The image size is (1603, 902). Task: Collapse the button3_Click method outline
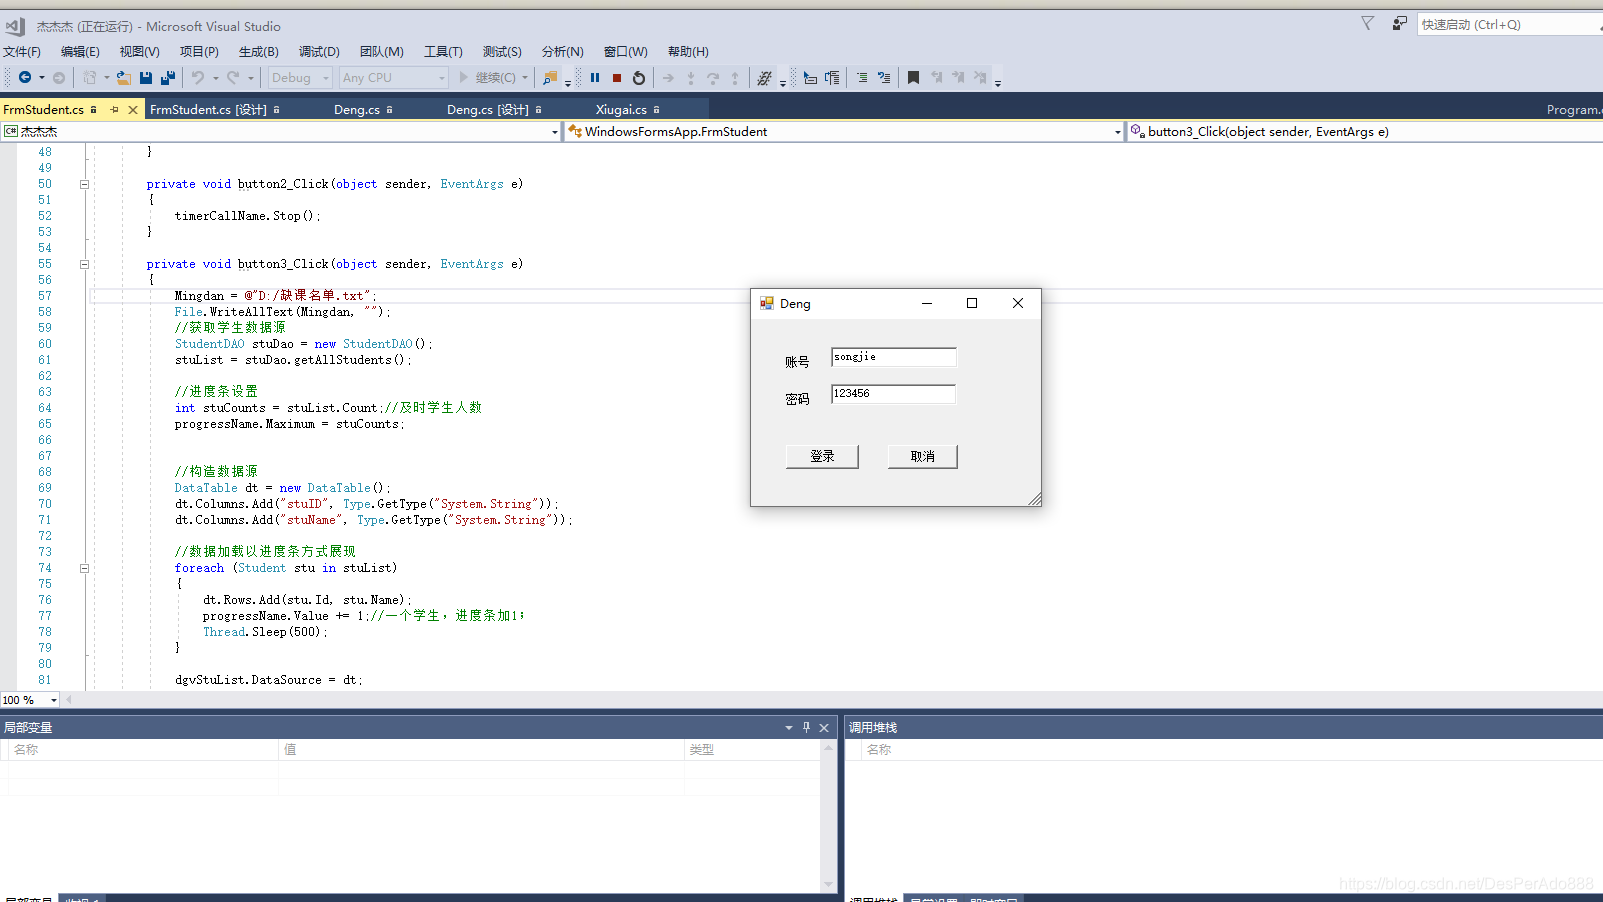point(84,264)
